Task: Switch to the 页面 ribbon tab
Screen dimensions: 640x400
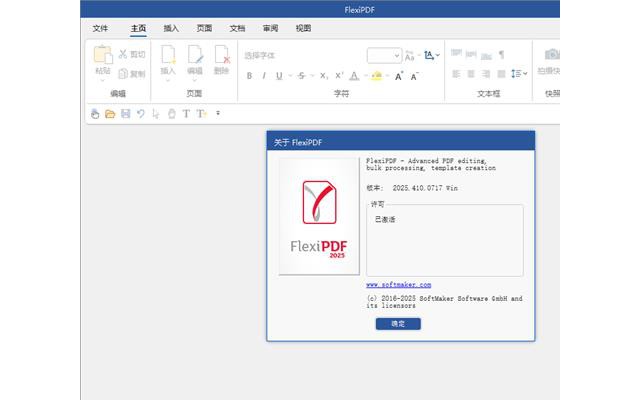Action: tap(204, 28)
